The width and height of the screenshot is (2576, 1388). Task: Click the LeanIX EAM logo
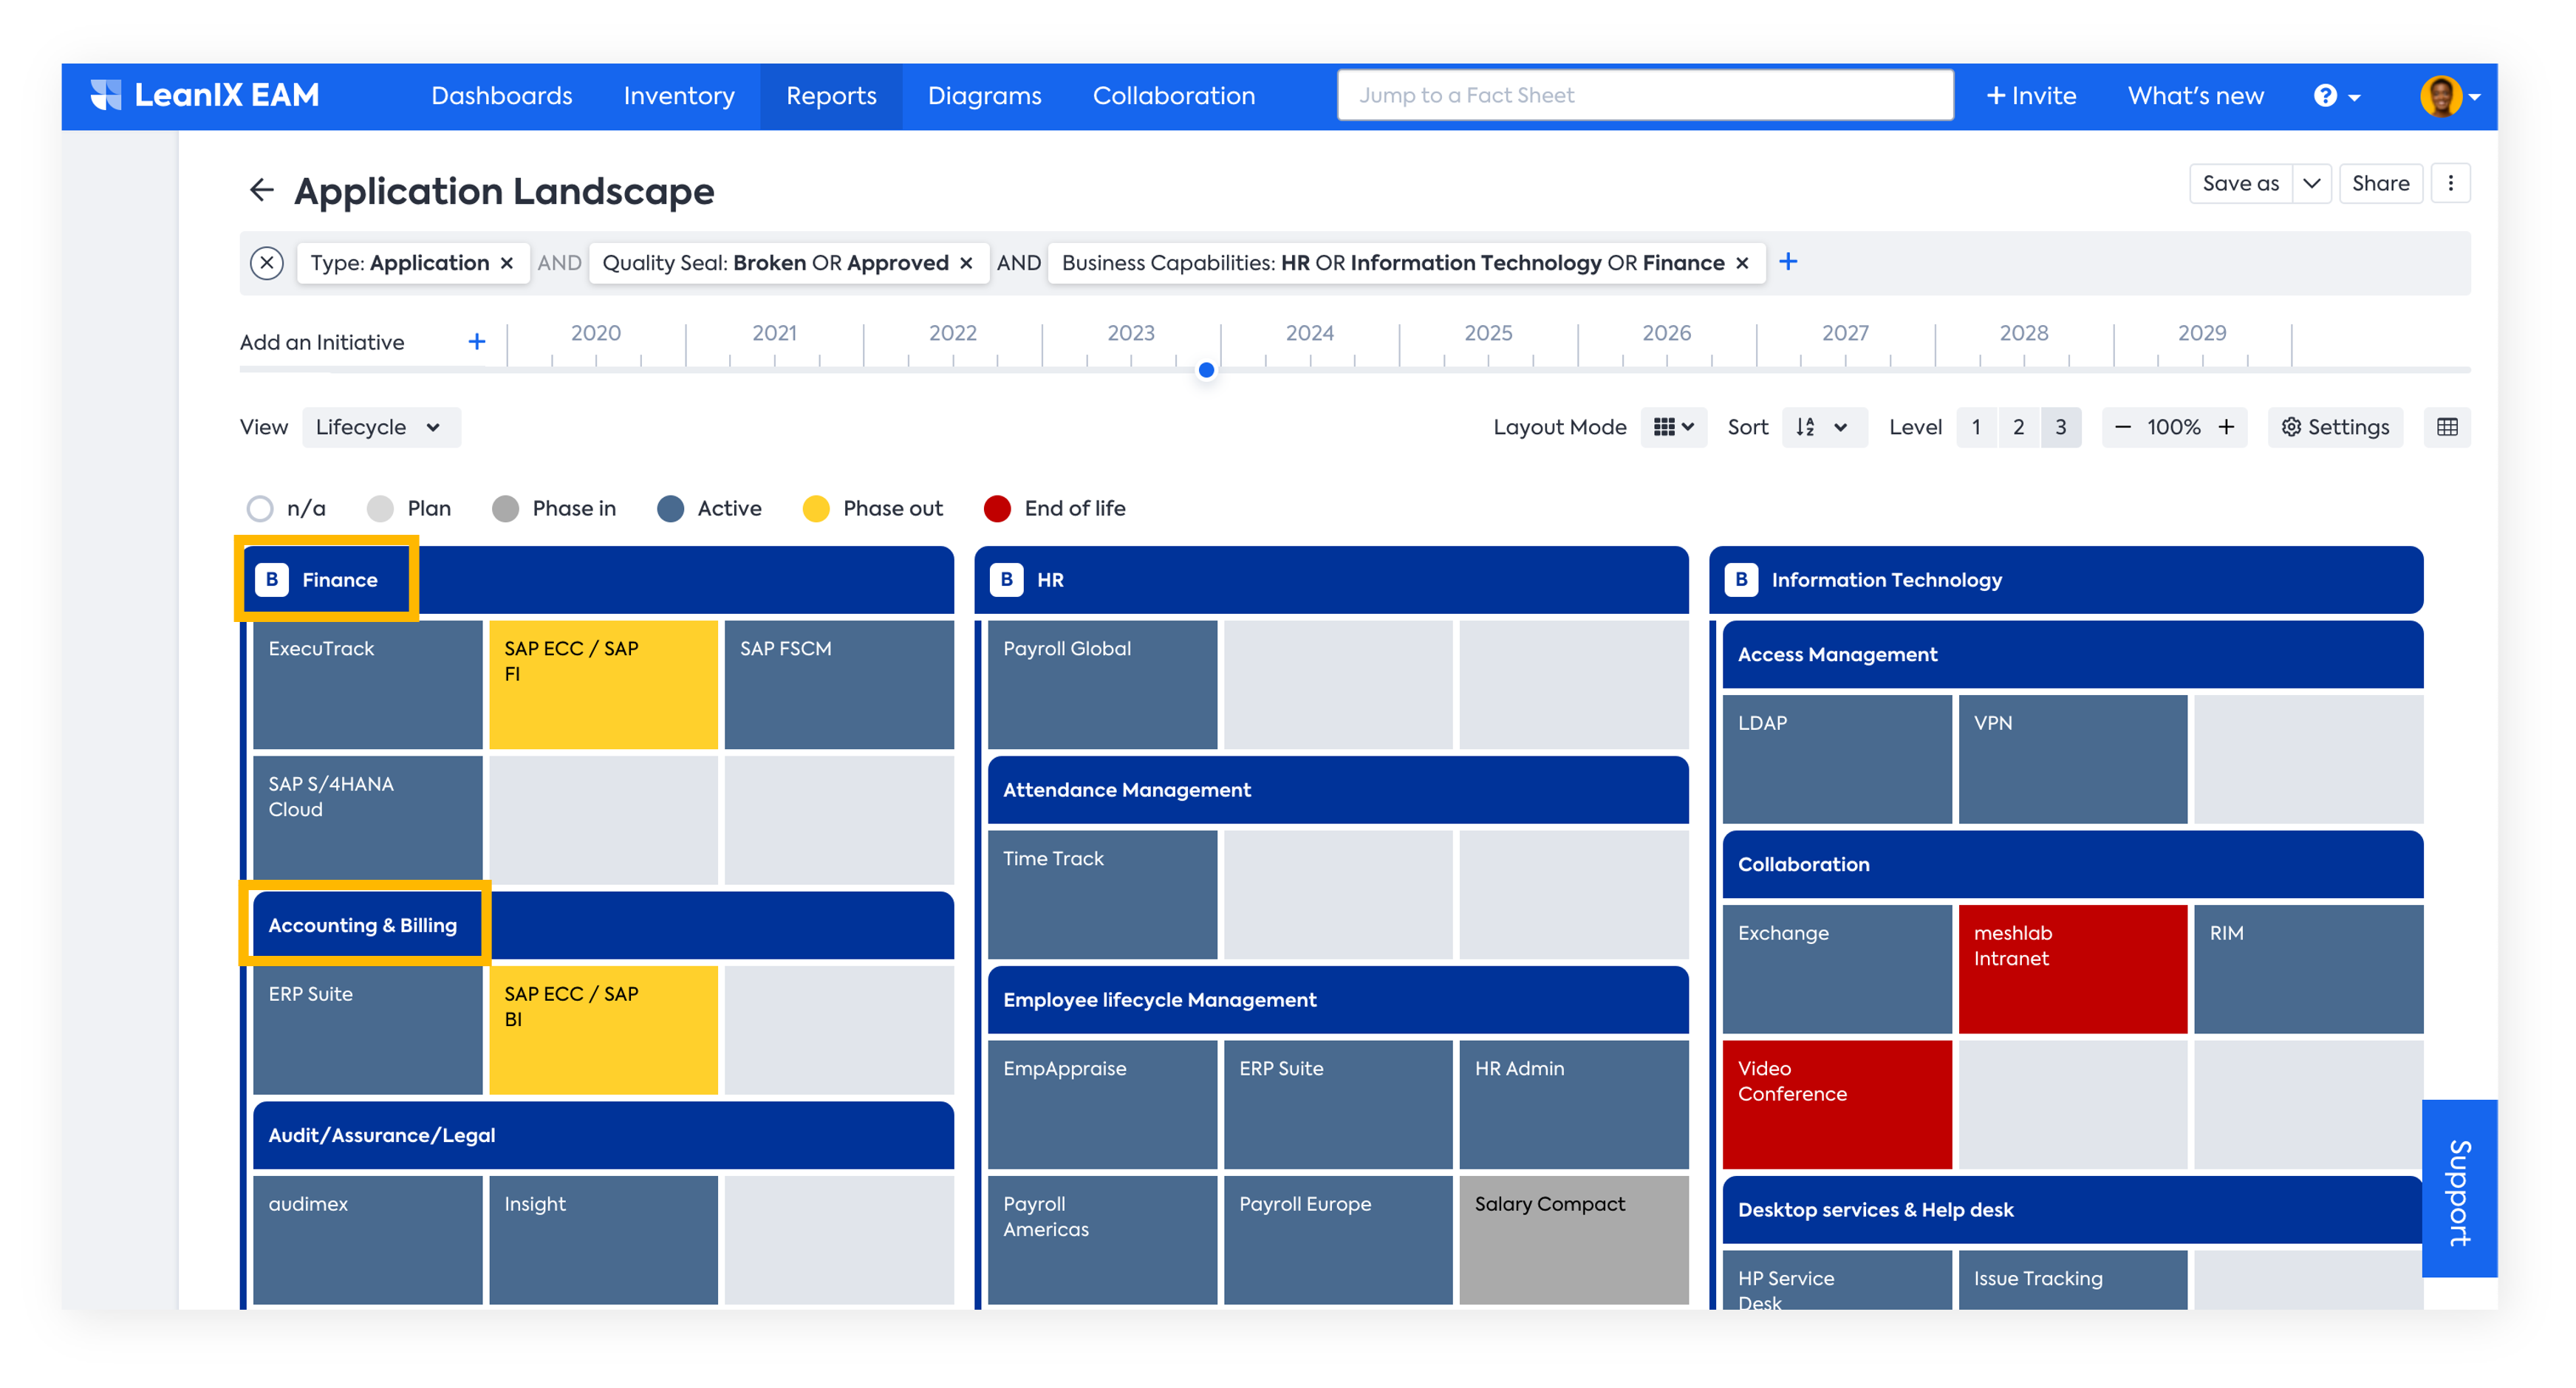(205, 95)
